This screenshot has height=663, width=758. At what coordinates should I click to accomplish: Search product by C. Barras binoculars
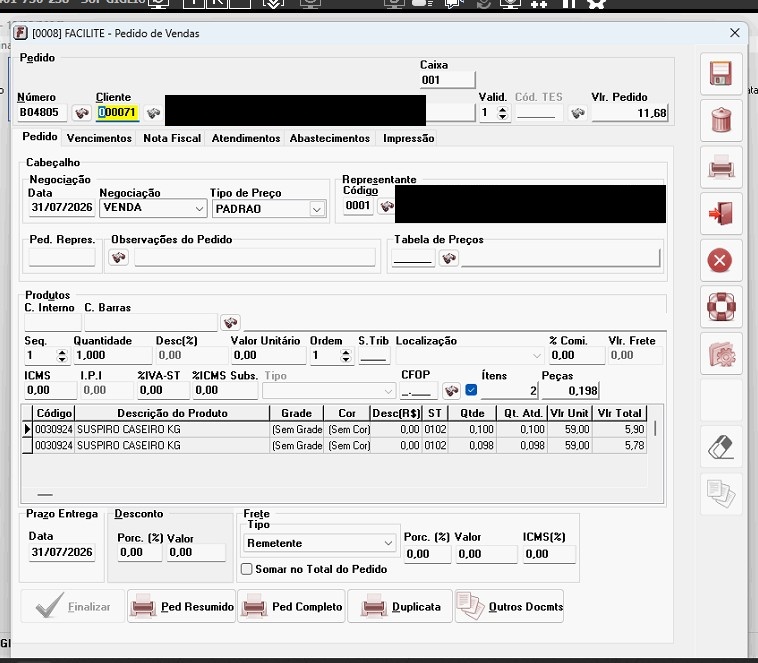pyautogui.click(x=230, y=322)
